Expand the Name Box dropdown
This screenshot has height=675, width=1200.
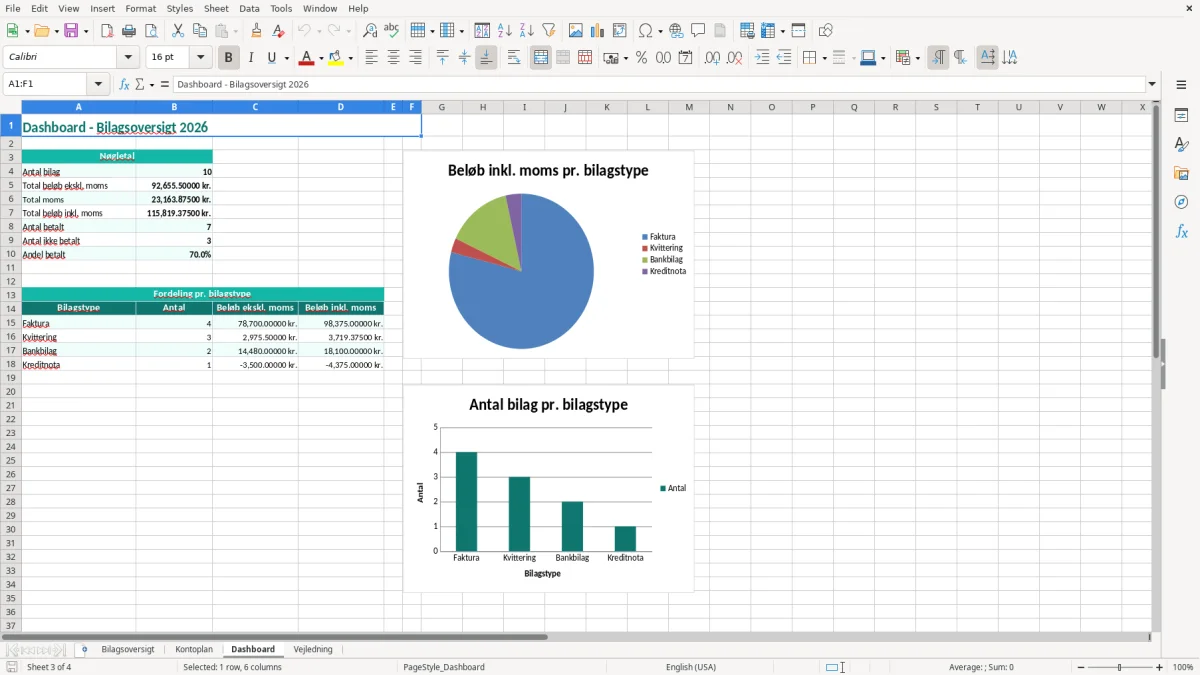click(x=98, y=85)
